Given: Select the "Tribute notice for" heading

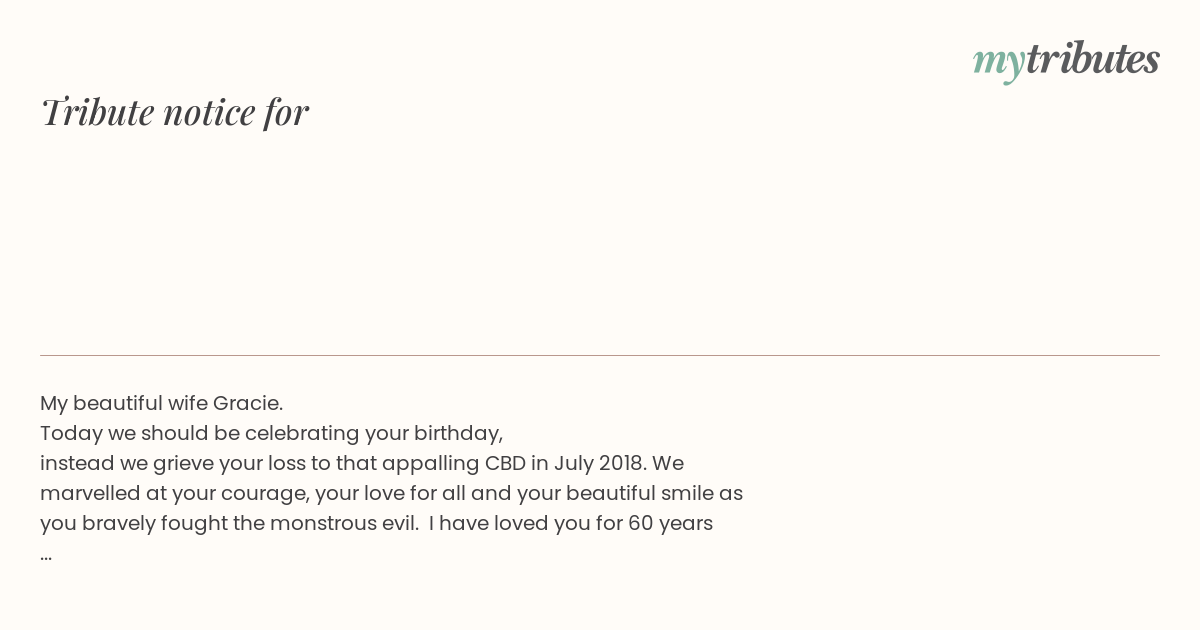Looking at the screenshot, I should 175,112.
